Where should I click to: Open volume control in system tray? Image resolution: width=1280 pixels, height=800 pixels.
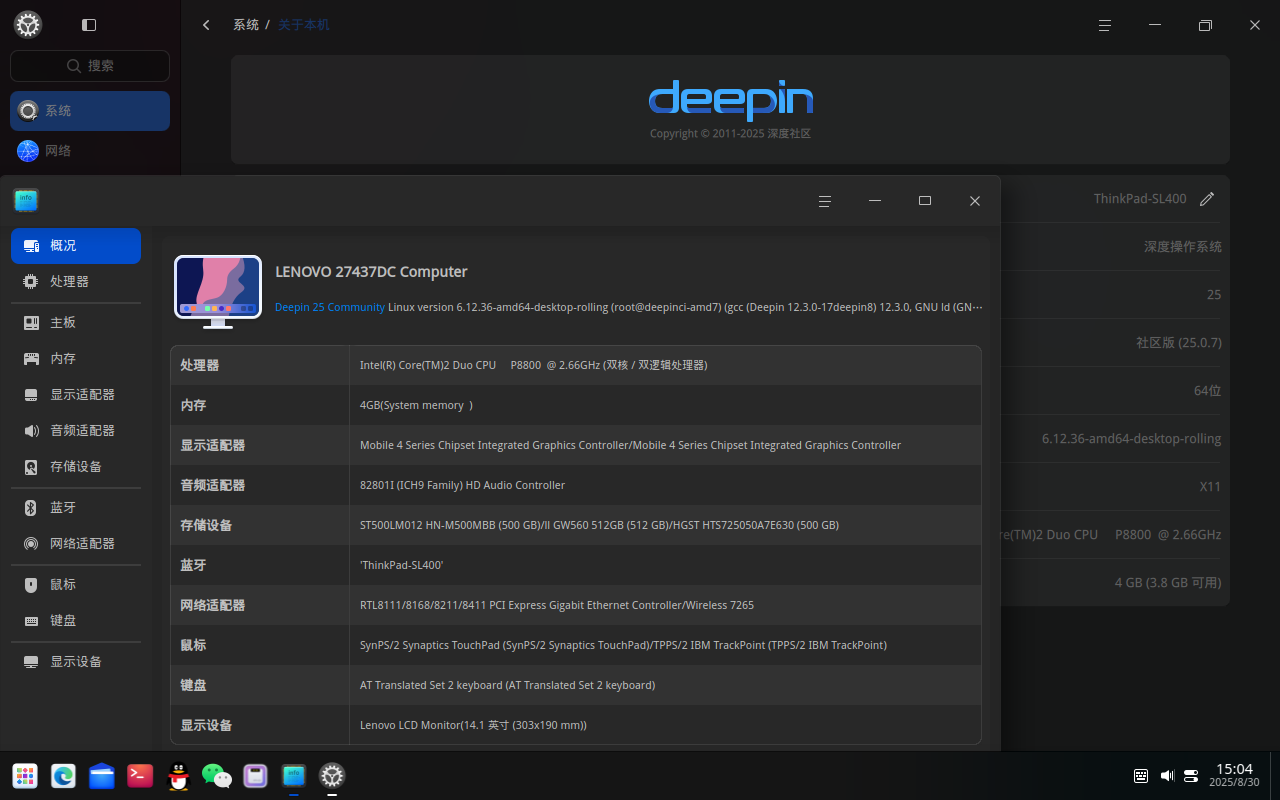coord(1166,776)
